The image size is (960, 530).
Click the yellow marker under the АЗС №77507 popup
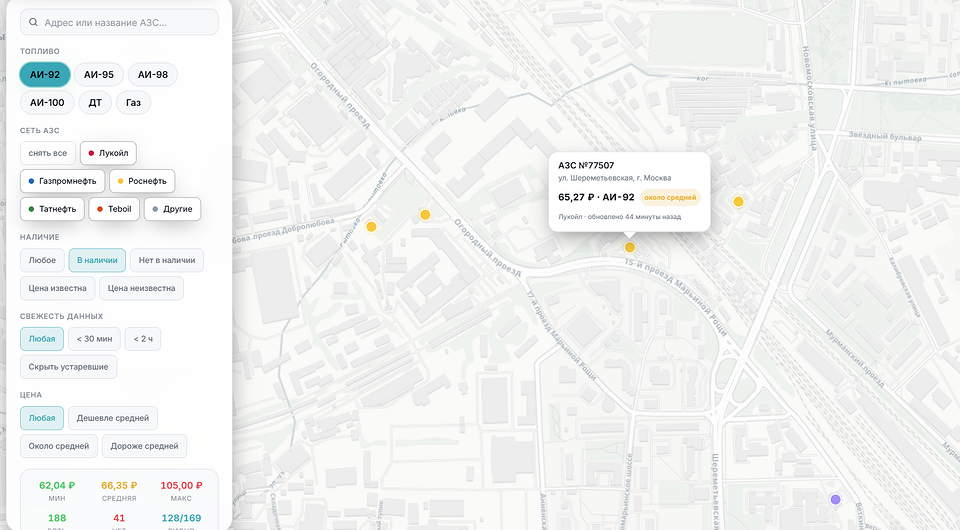[629, 247]
